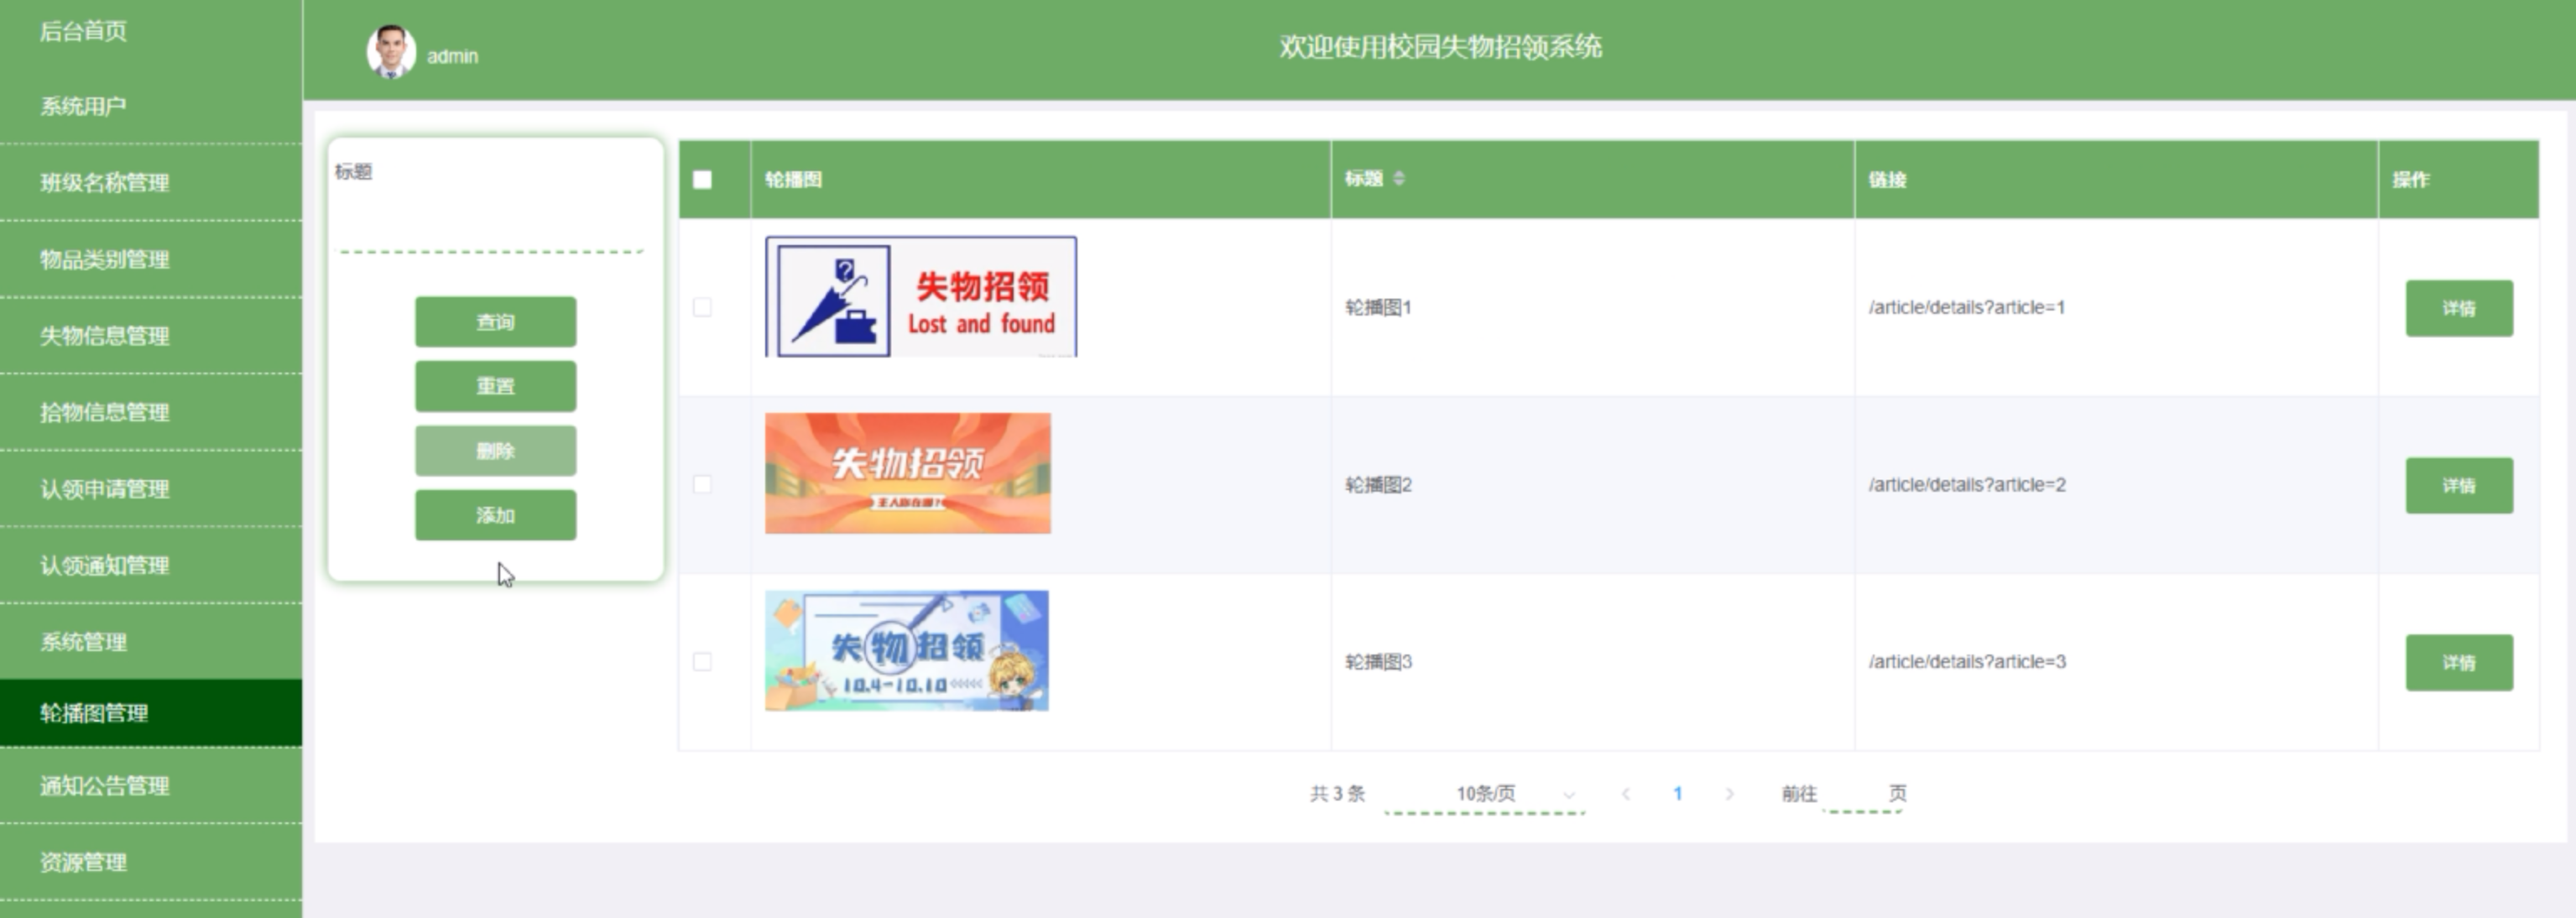Screen dimensions: 2576x918
Task: Click the 添加 add button
Action: [x=495, y=515]
